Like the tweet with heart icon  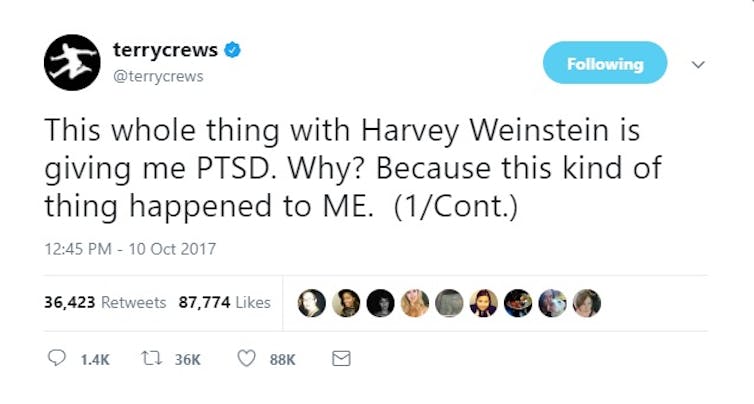[x=247, y=358]
